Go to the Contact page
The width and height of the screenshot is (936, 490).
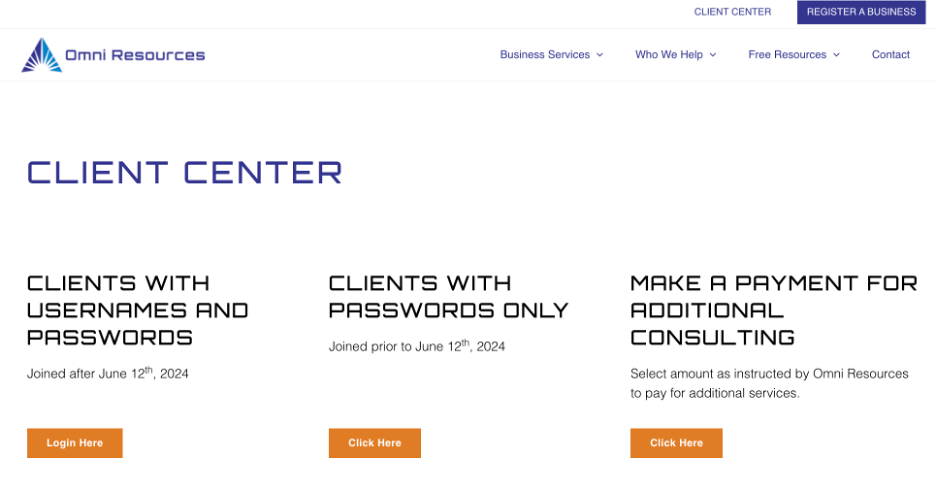pyautogui.click(x=891, y=54)
